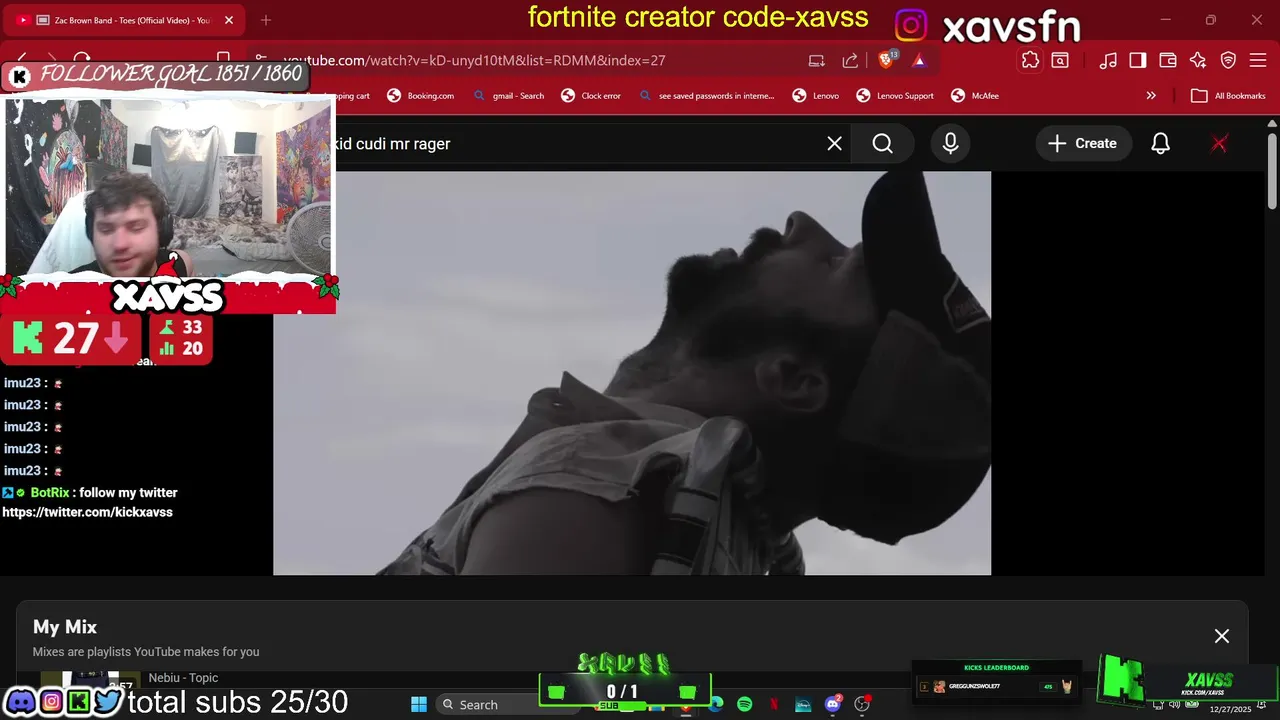Click the Twitter bird icon in overlay
The image size is (1280, 720).
click(108, 702)
